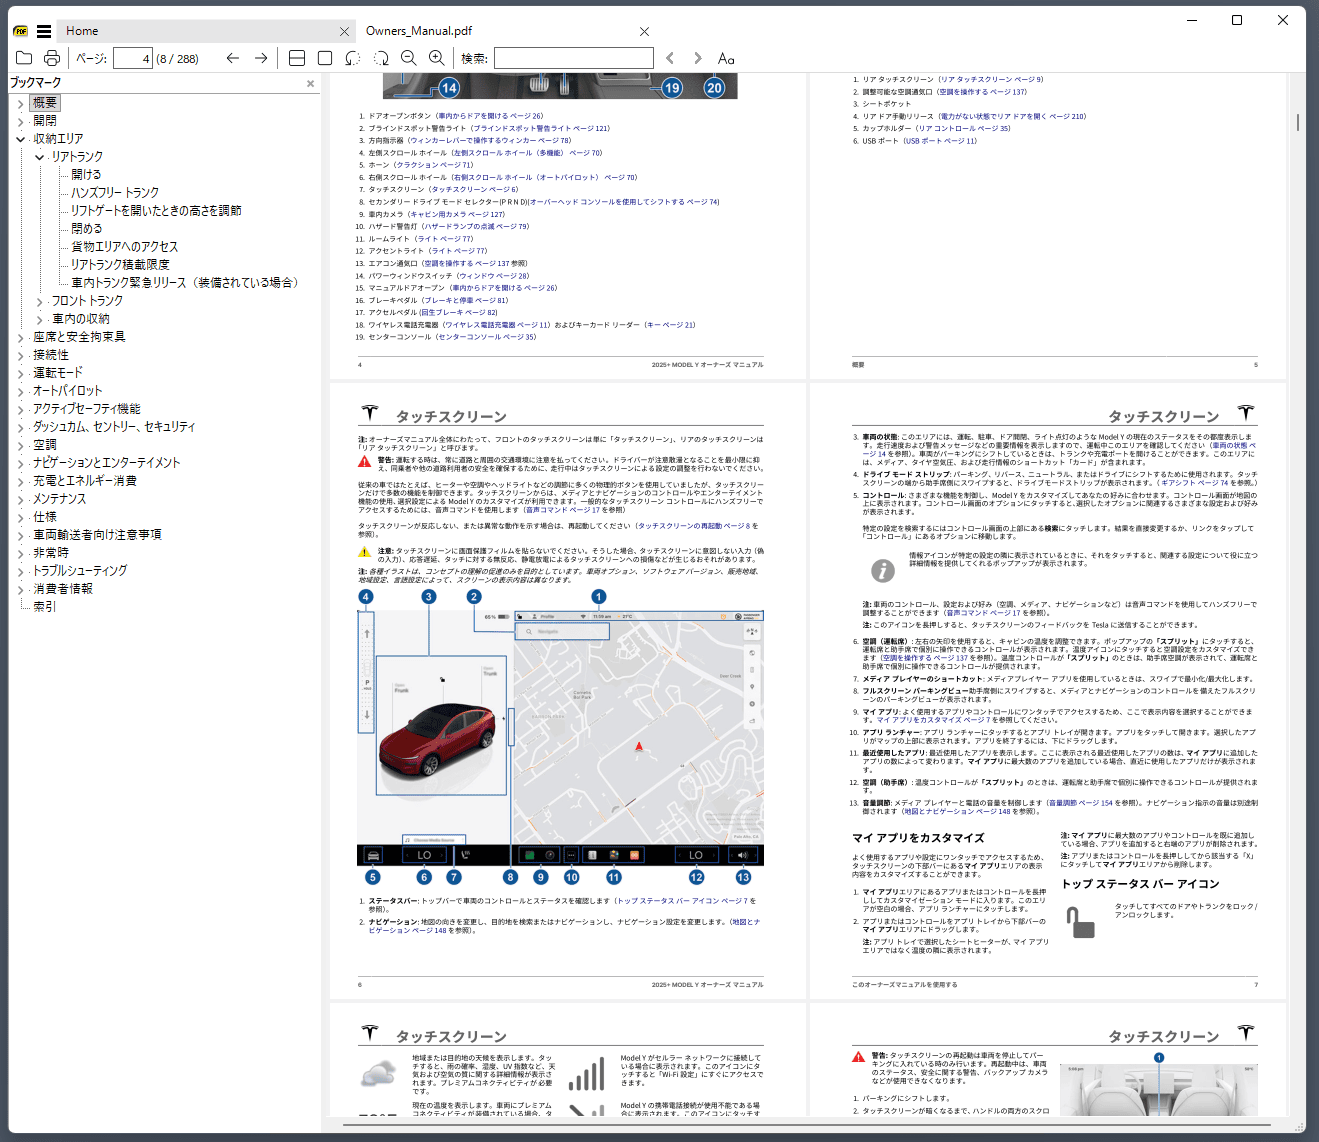
Task: Click the open file folder icon
Action: pos(24,58)
